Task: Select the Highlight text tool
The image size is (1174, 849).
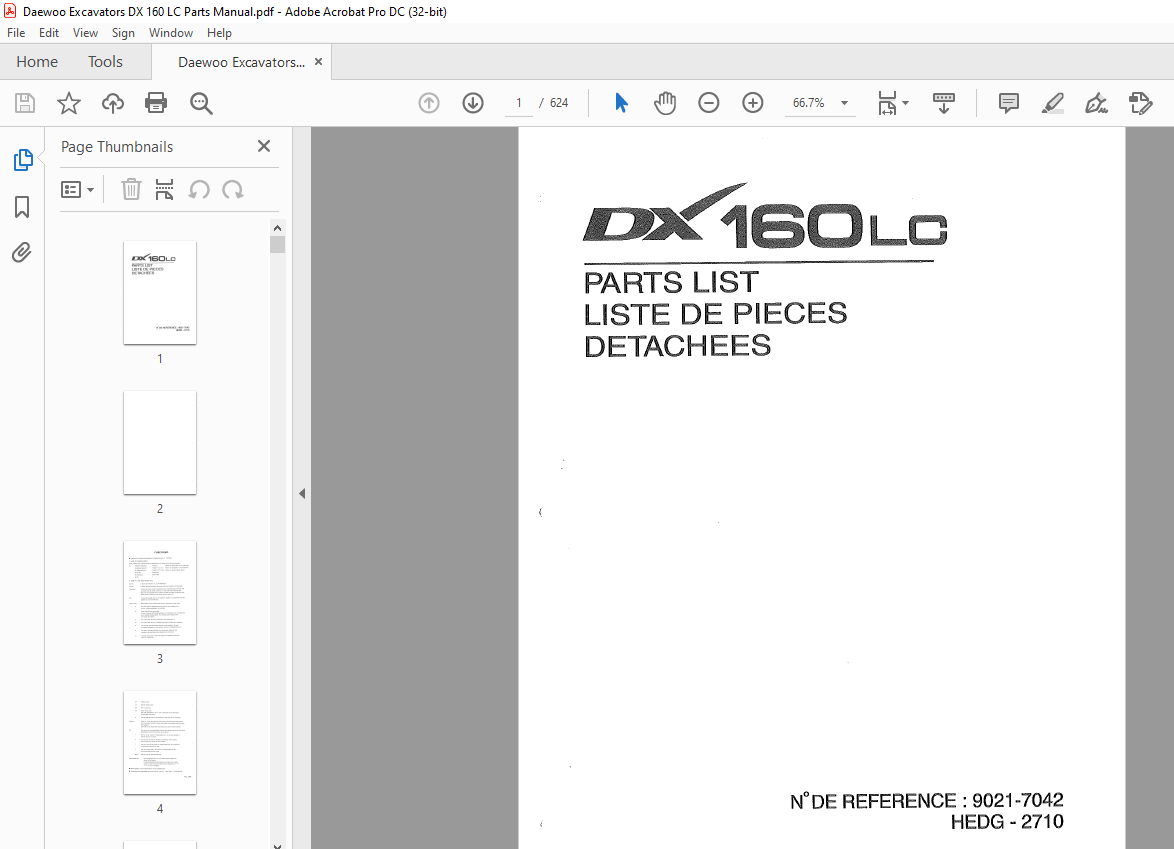Action: [1053, 103]
